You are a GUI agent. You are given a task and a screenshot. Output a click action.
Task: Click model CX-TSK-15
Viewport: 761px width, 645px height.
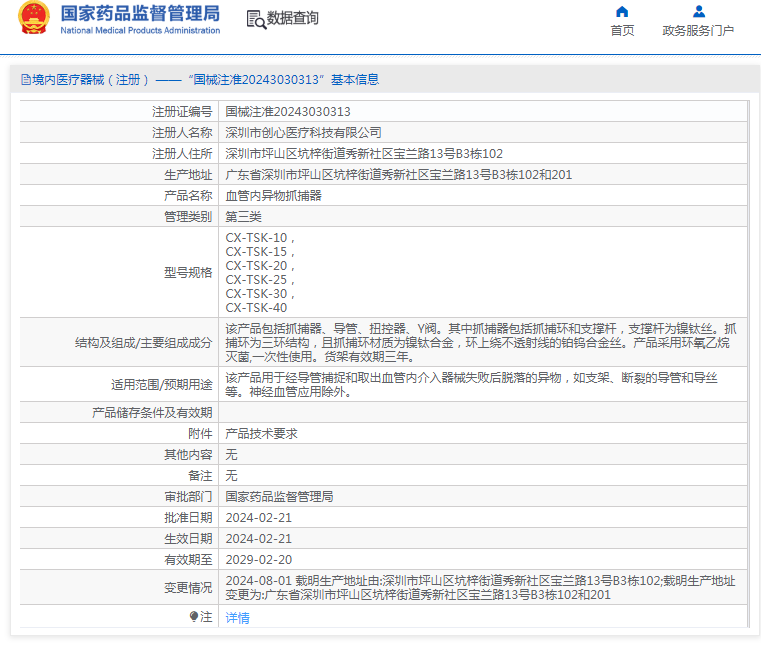pyautogui.click(x=256, y=252)
